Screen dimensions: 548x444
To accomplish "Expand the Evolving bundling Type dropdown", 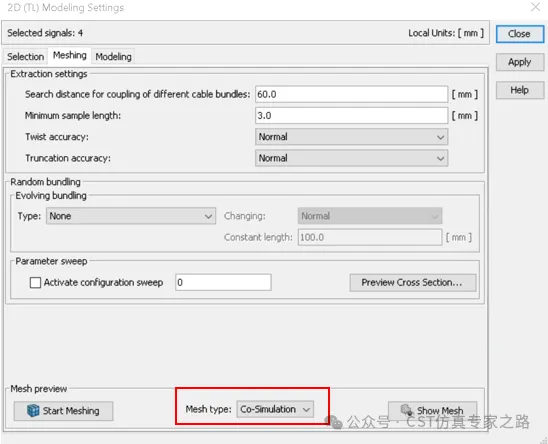I will point(131,216).
